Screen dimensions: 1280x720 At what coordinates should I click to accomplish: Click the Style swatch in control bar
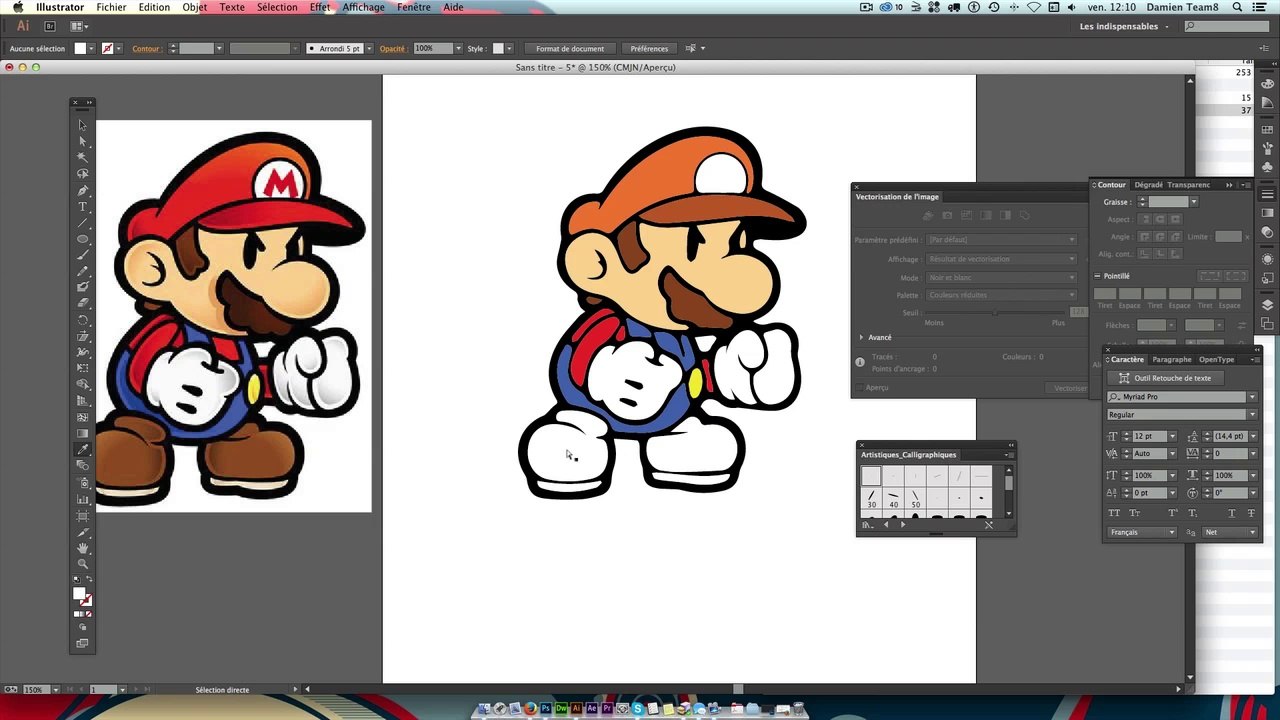499,48
